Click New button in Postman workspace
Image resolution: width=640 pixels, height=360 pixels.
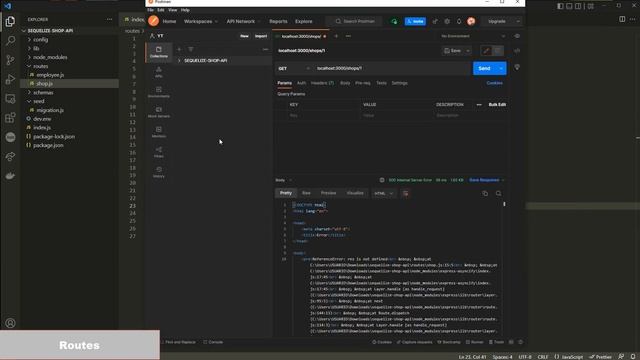click(x=244, y=36)
